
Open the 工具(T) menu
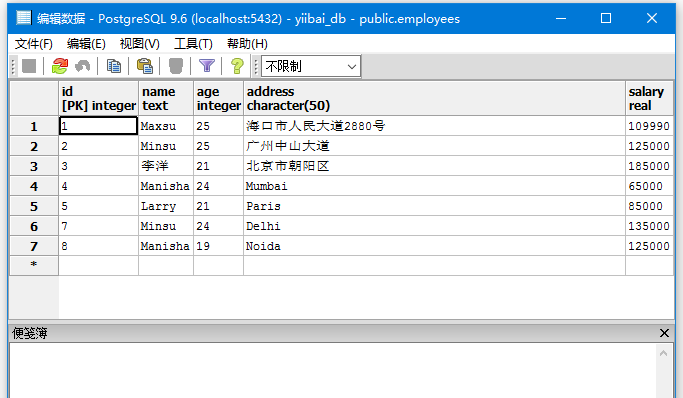click(193, 44)
